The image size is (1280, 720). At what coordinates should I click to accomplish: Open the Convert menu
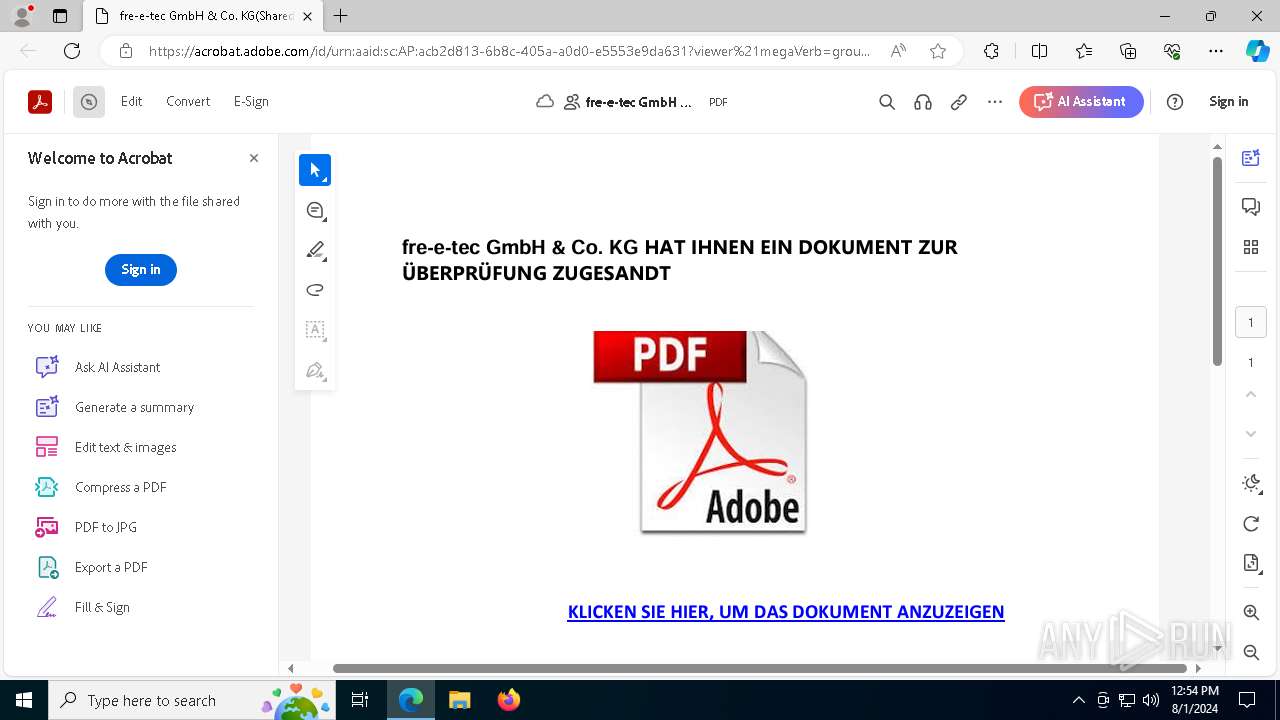188,101
